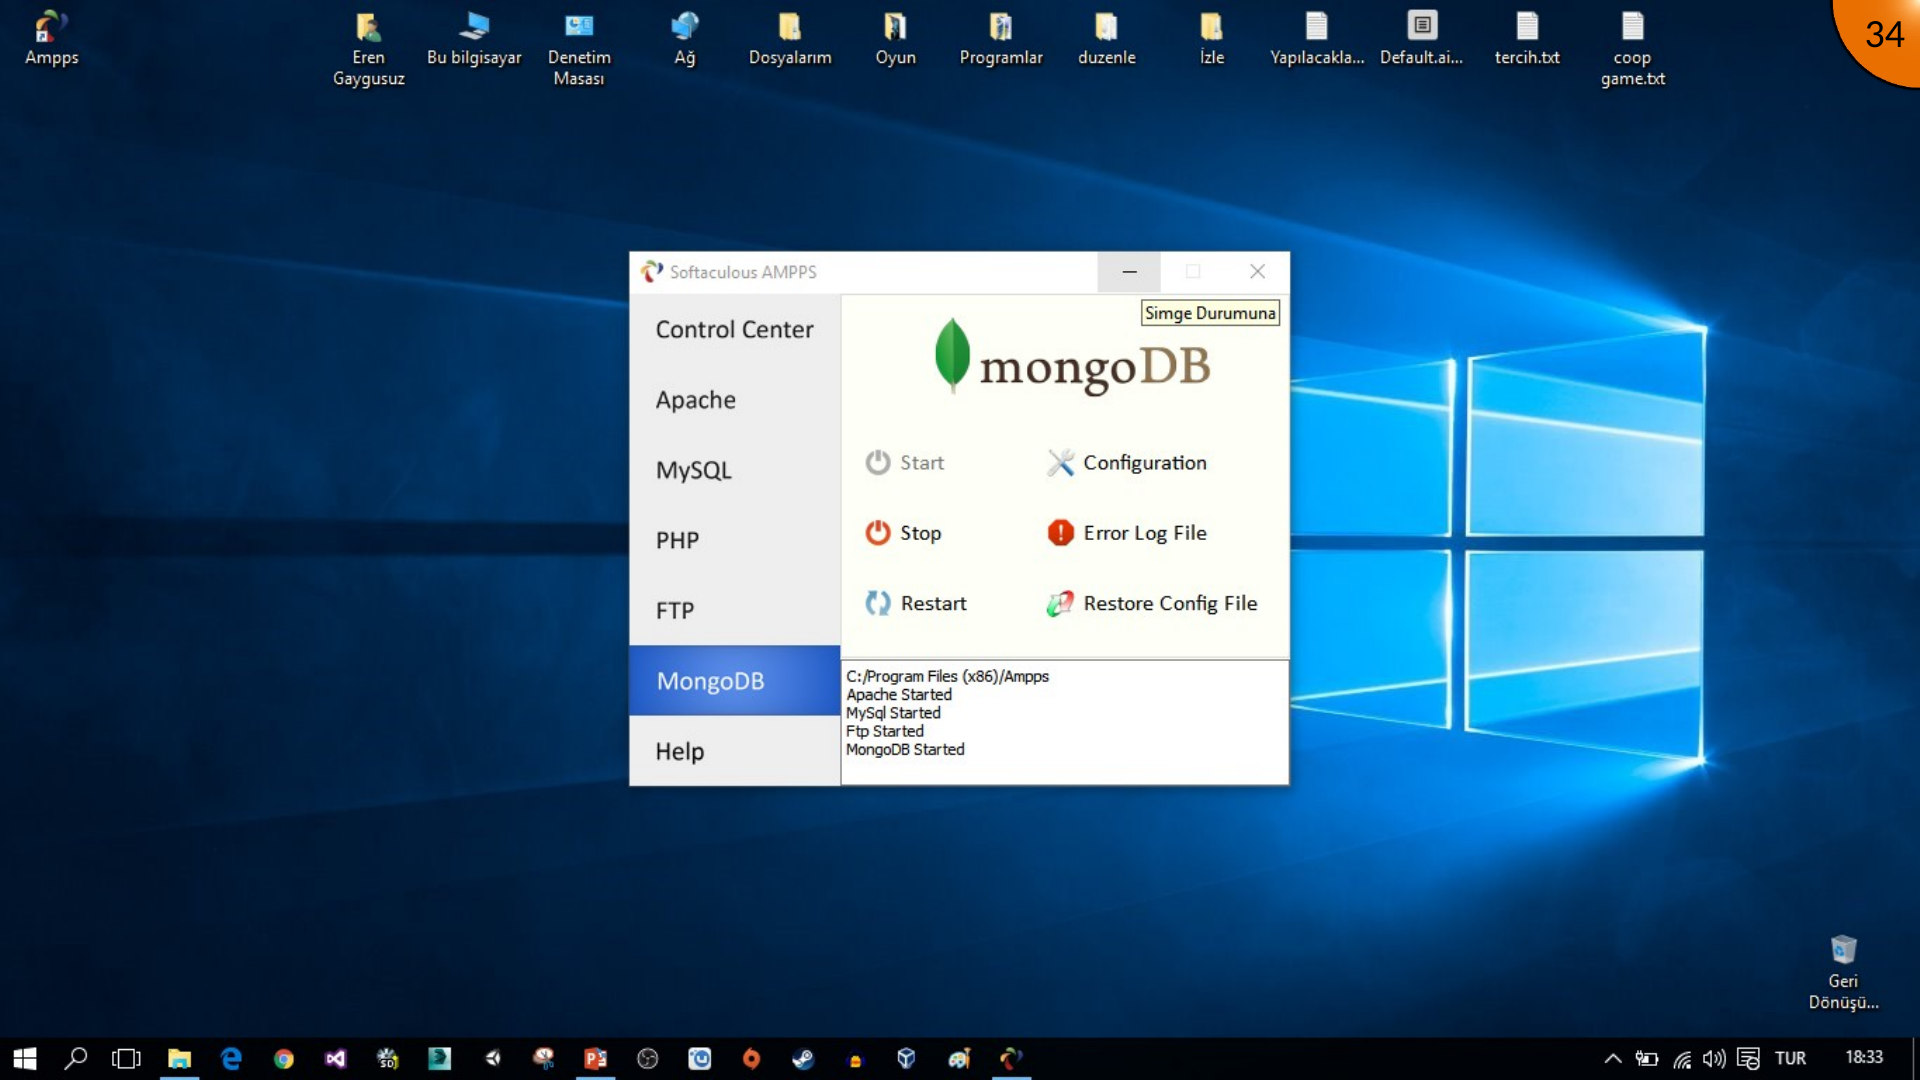Click the 'MongoDB Started' log line

[905, 749]
